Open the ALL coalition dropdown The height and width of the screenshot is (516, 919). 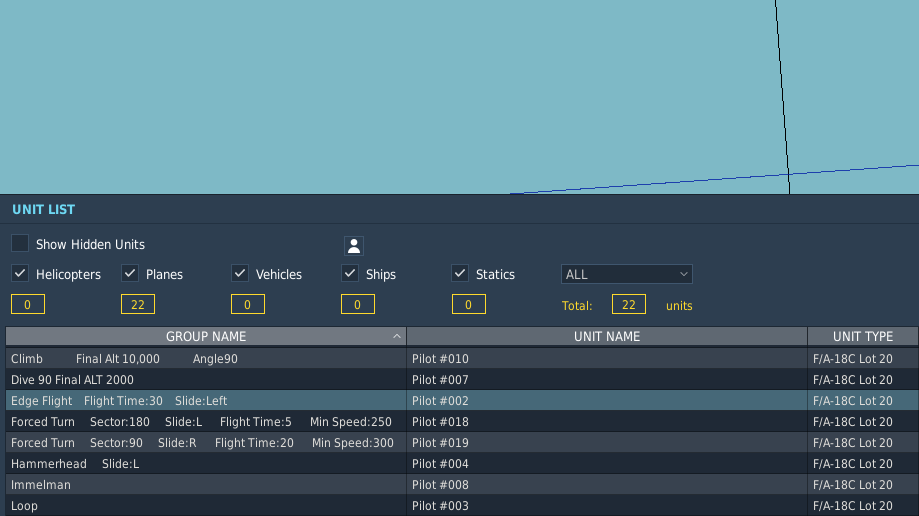click(626, 274)
